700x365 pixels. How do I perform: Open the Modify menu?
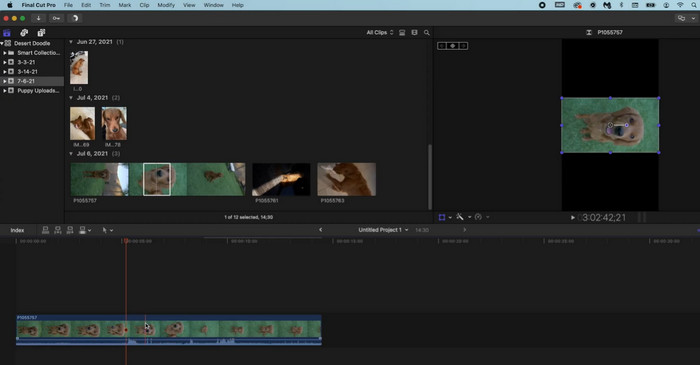click(166, 5)
